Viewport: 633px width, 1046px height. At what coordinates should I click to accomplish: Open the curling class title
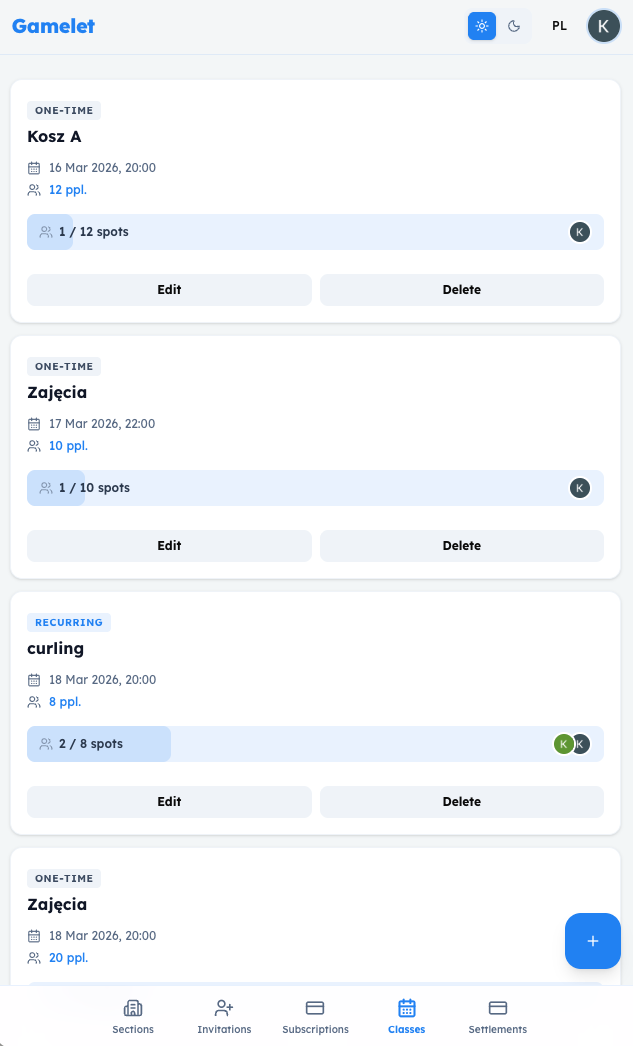55,648
